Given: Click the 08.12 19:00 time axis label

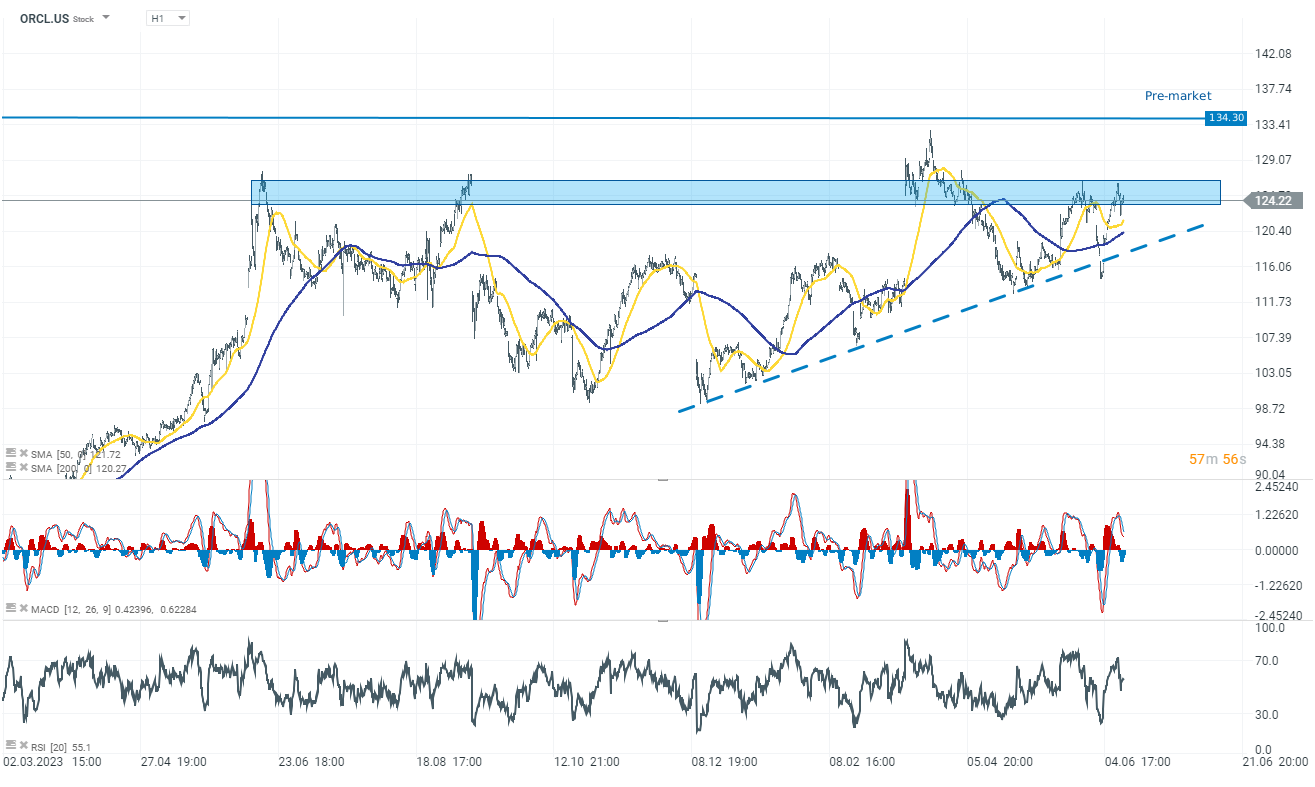Looking at the screenshot, I should [x=723, y=762].
